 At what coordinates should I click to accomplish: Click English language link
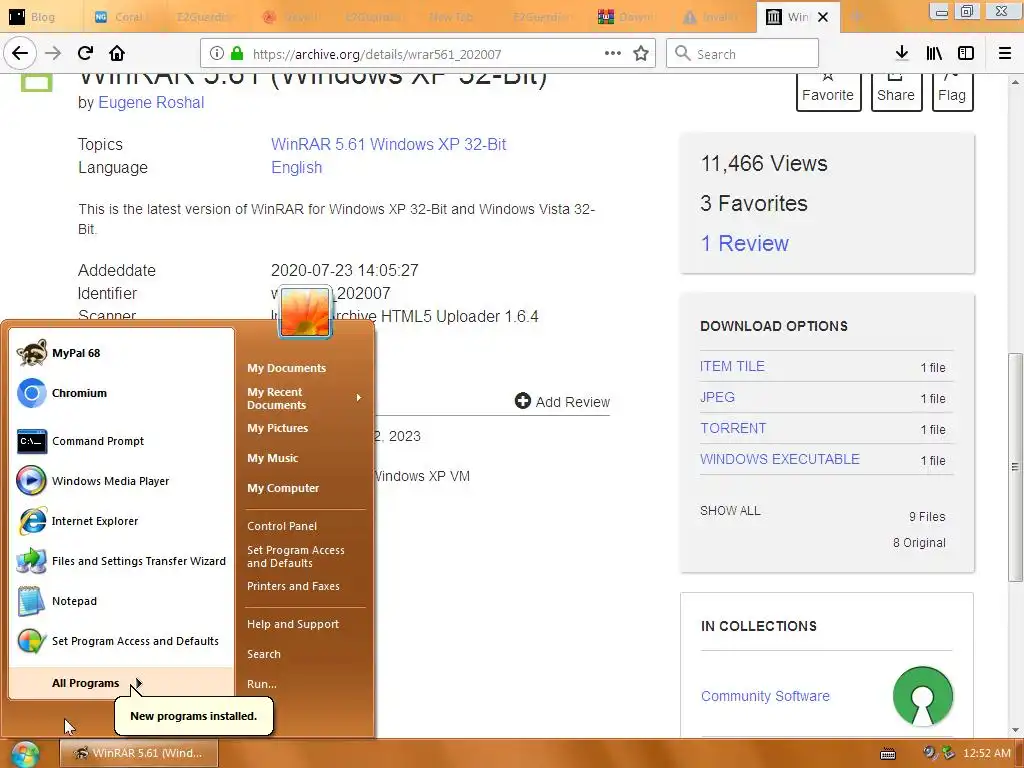tap(296, 168)
